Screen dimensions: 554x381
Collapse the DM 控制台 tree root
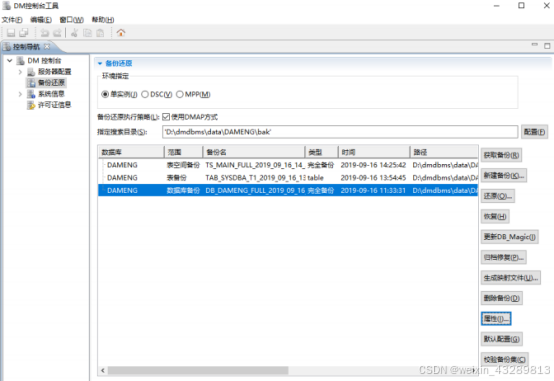tap(10, 61)
